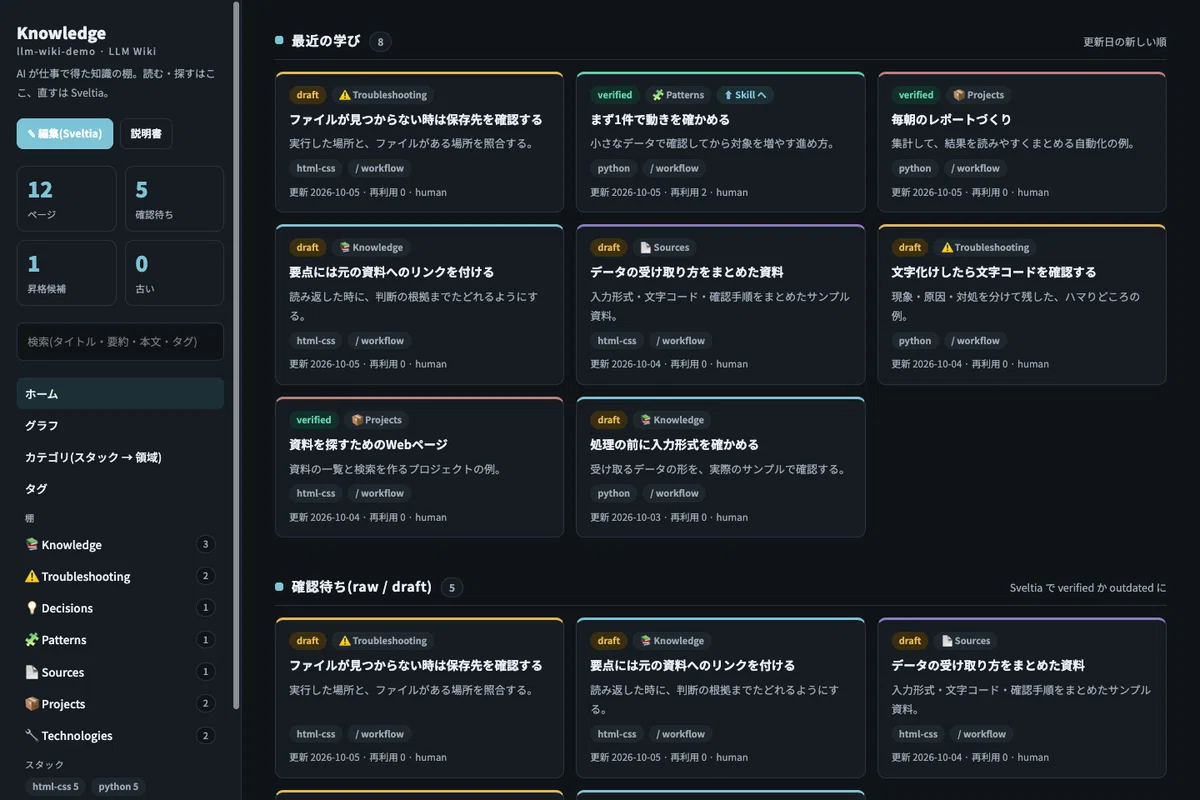The image size is (1200, 800).
Task: Select Troubleshooting badge on ファイルが見つからない card under 確認待ち
Action: point(383,641)
